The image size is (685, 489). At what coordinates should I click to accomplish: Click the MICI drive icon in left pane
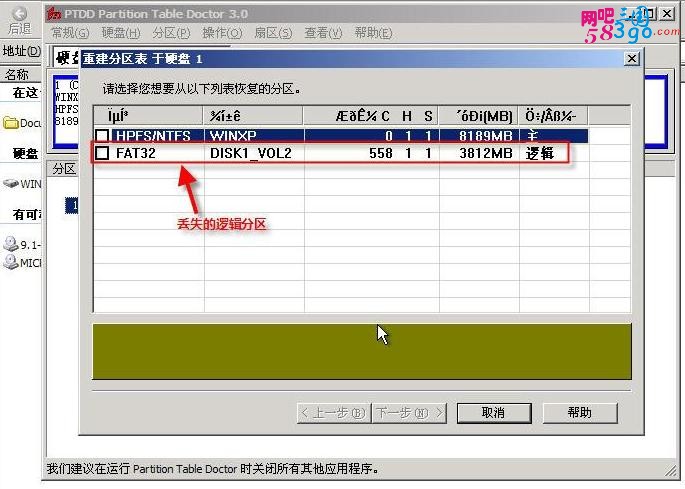tap(10, 262)
